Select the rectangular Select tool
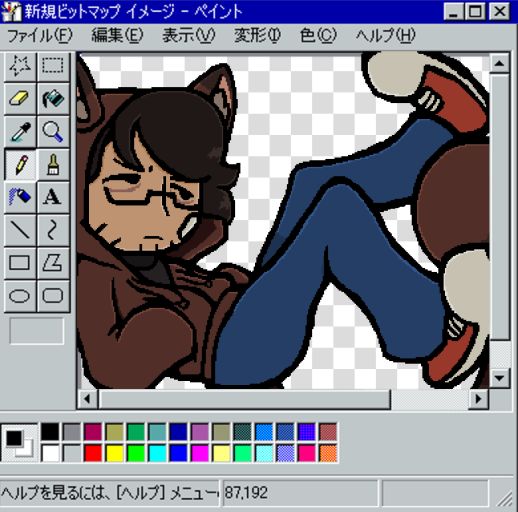The width and height of the screenshot is (518, 512). coord(53,66)
